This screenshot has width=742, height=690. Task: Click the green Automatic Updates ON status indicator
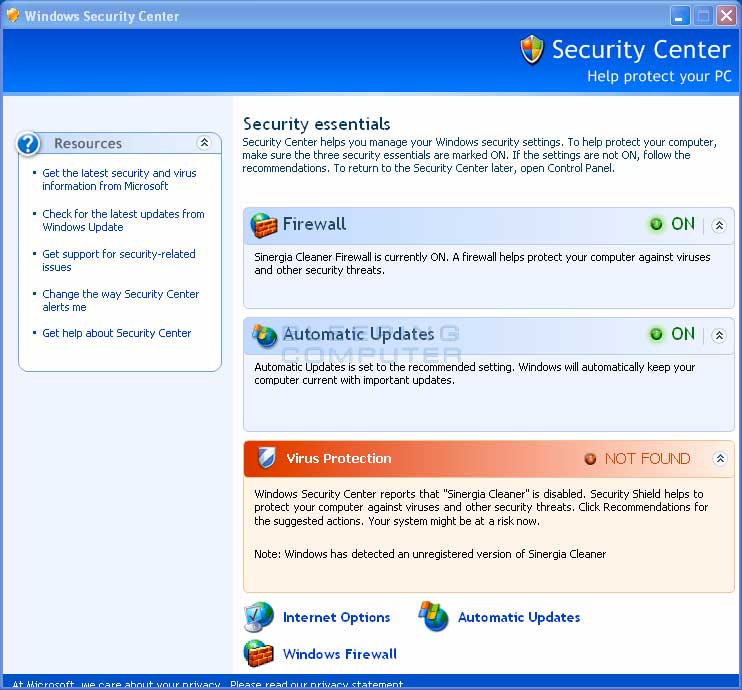coord(656,334)
